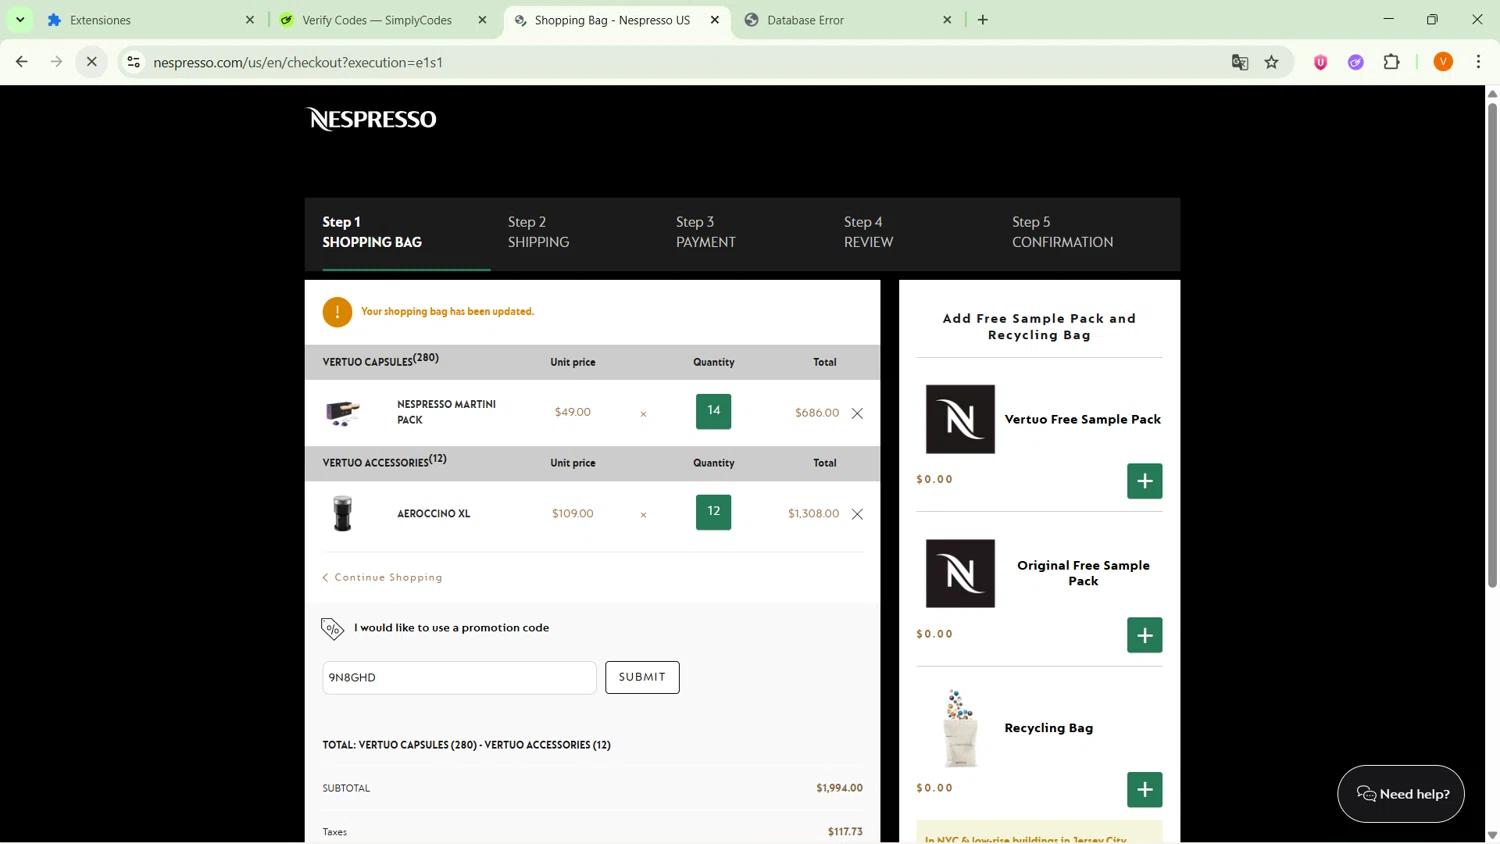The image size is (1500, 844).
Task: Go to Step 2 Shipping
Action: (538, 232)
